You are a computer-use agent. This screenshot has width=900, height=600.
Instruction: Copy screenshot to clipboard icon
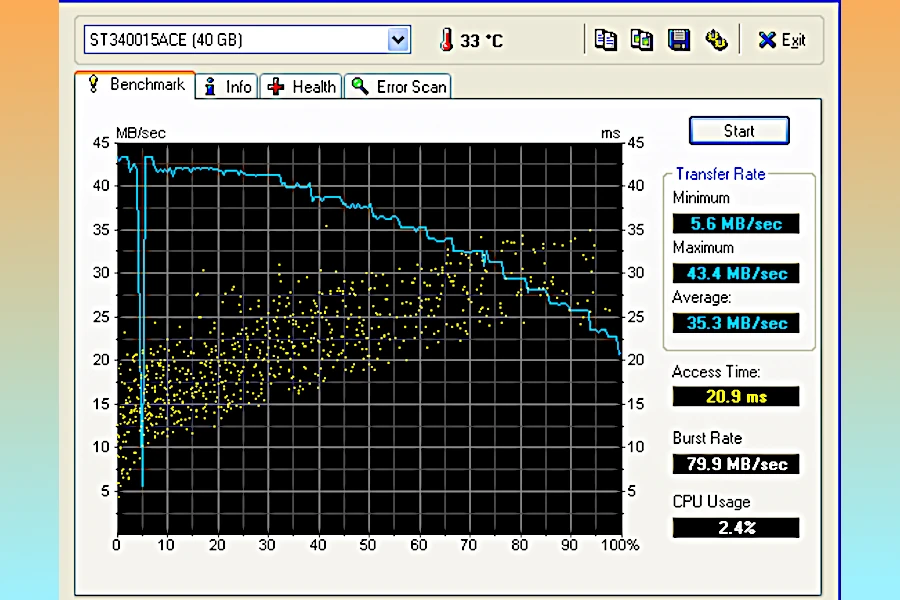642,40
